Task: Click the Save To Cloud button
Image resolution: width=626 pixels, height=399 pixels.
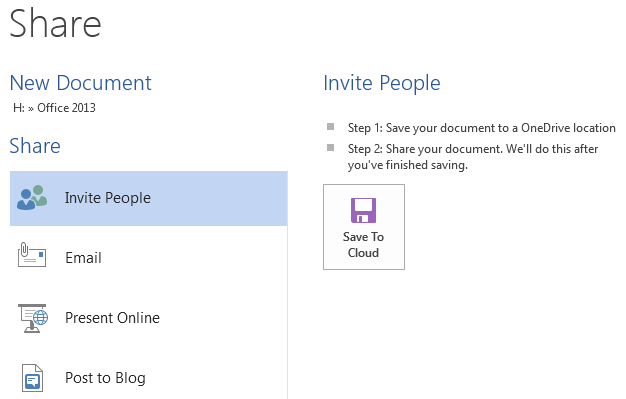Action: tap(364, 227)
